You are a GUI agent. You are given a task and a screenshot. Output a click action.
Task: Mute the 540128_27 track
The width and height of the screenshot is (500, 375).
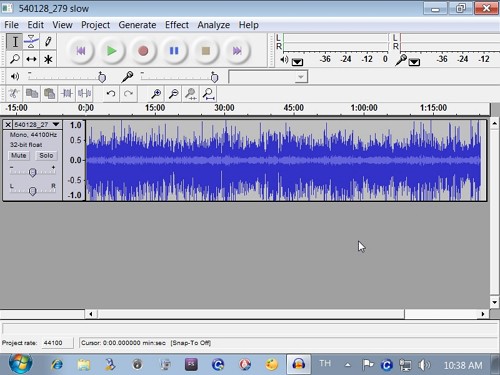pos(18,156)
